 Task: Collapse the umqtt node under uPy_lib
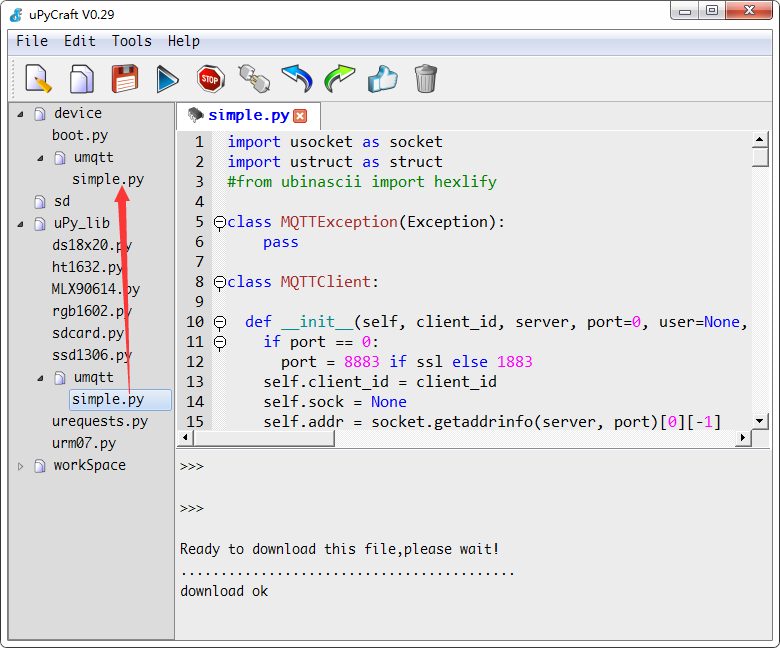tap(40, 378)
